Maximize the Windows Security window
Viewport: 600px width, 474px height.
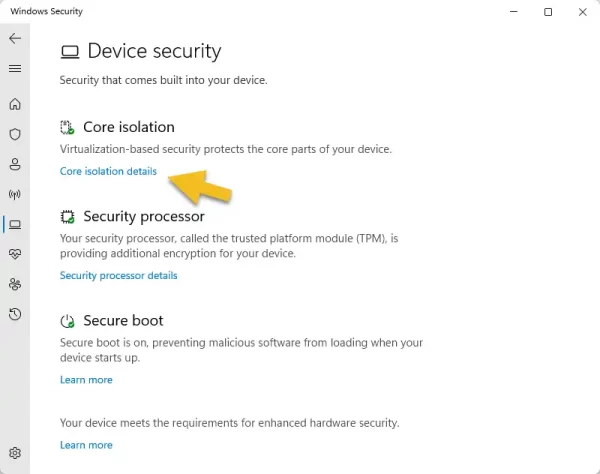pos(548,12)
